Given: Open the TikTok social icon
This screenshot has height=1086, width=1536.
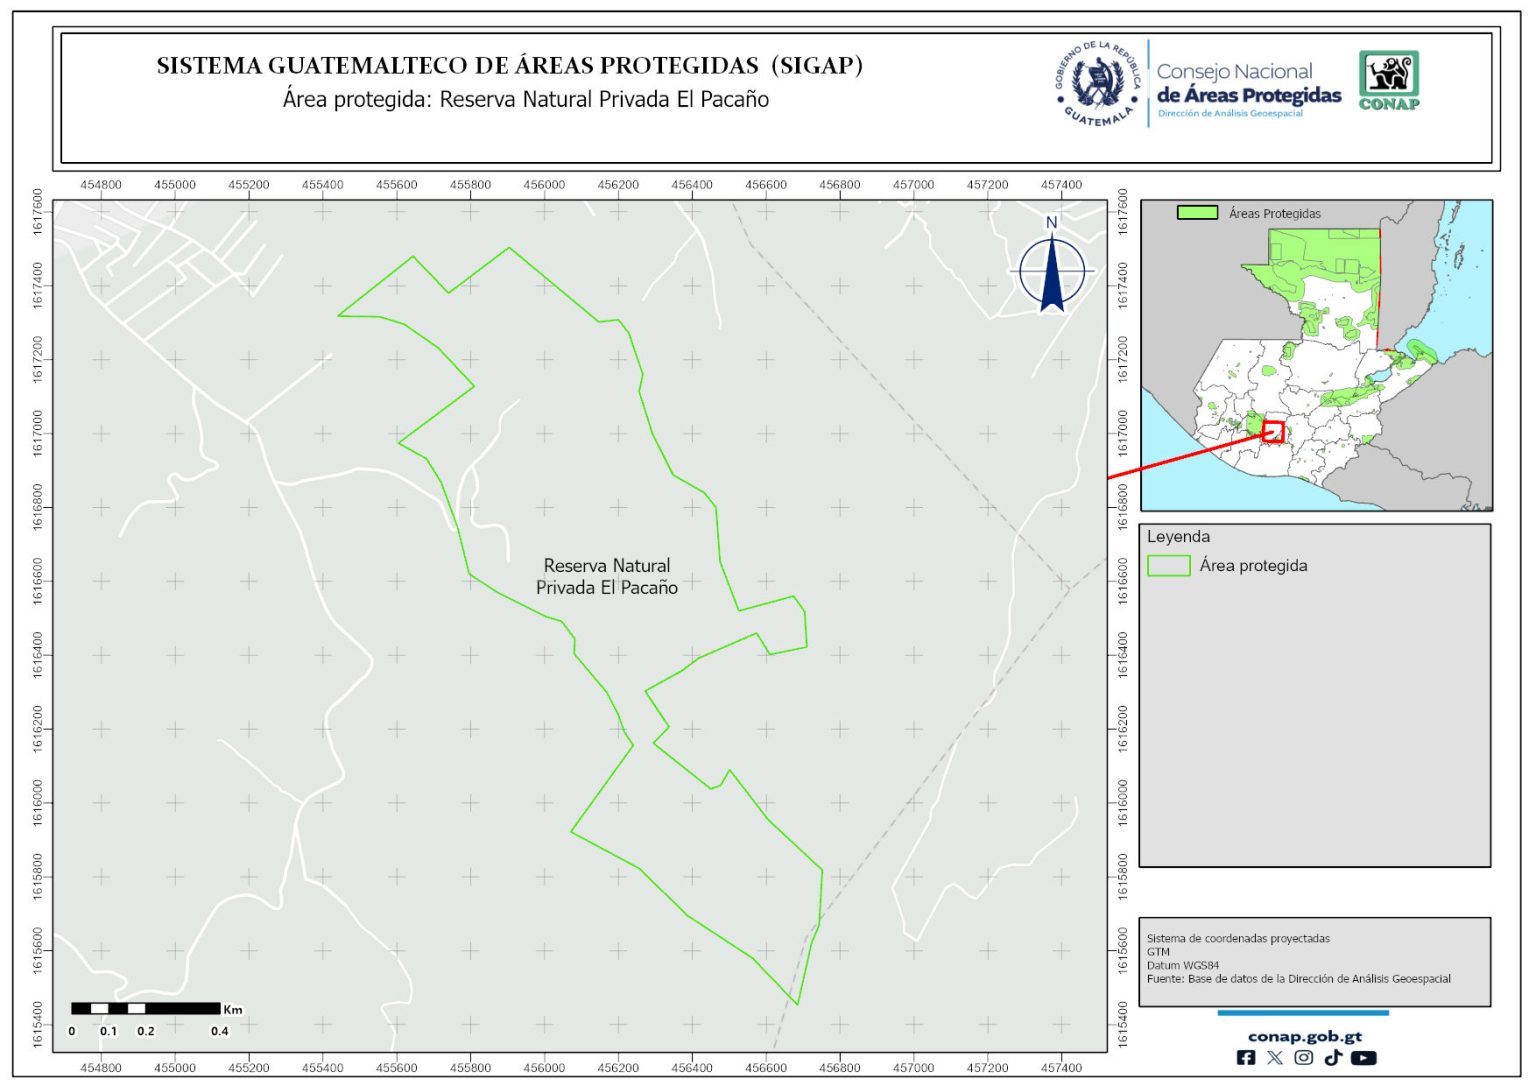Looking at the screenshot, I should (1333, 1058).
